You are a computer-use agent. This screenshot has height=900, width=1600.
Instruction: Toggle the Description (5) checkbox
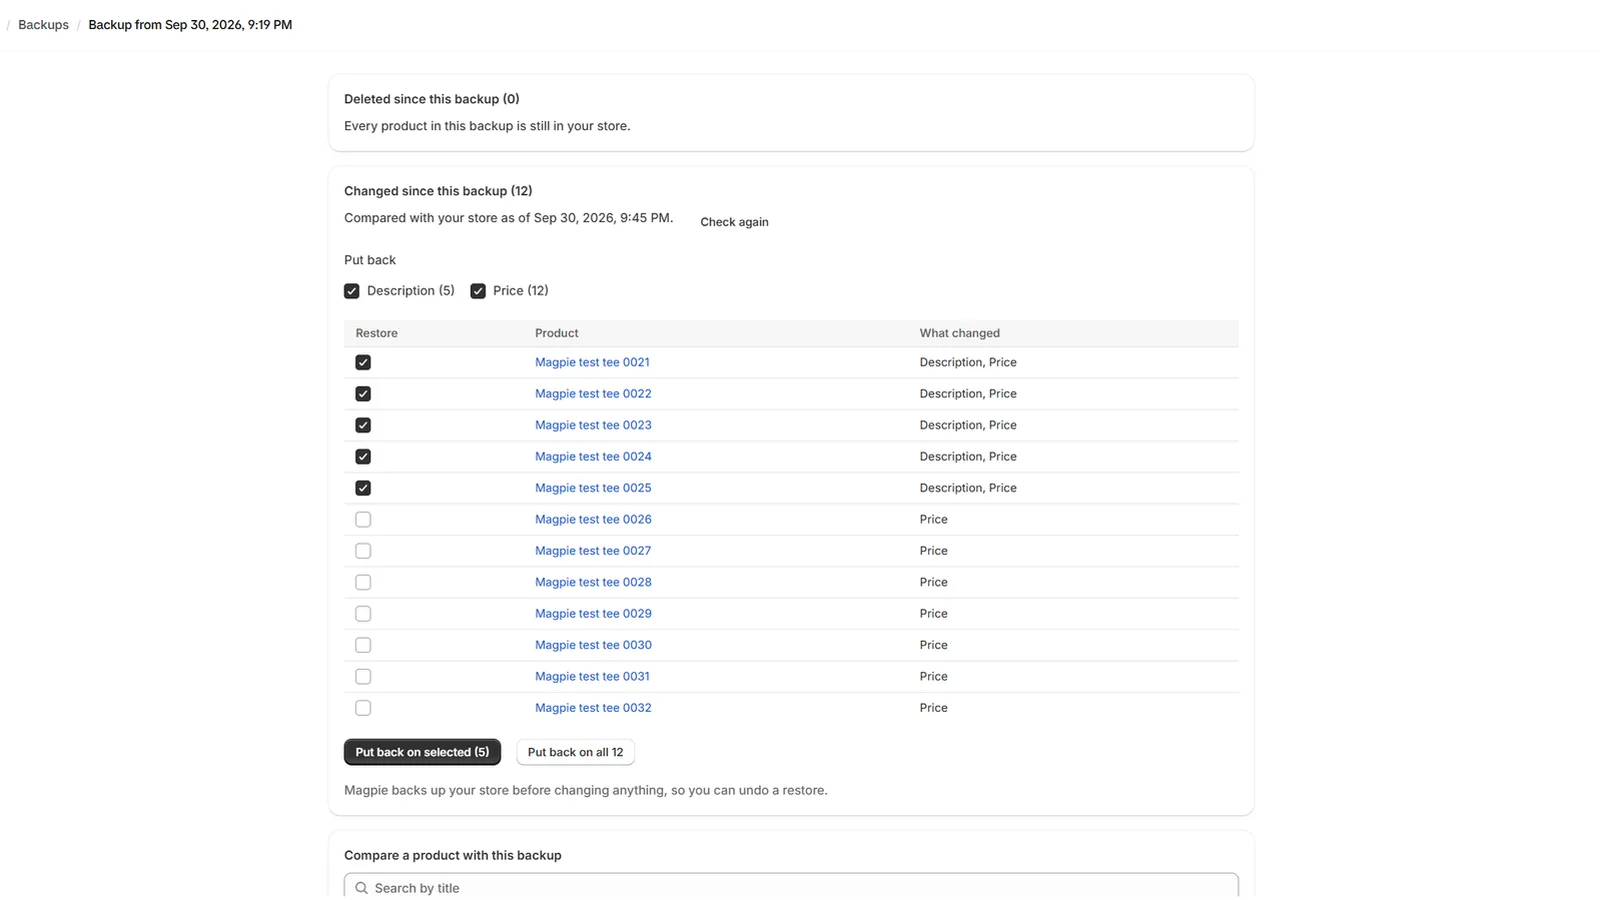click(352, 291)
